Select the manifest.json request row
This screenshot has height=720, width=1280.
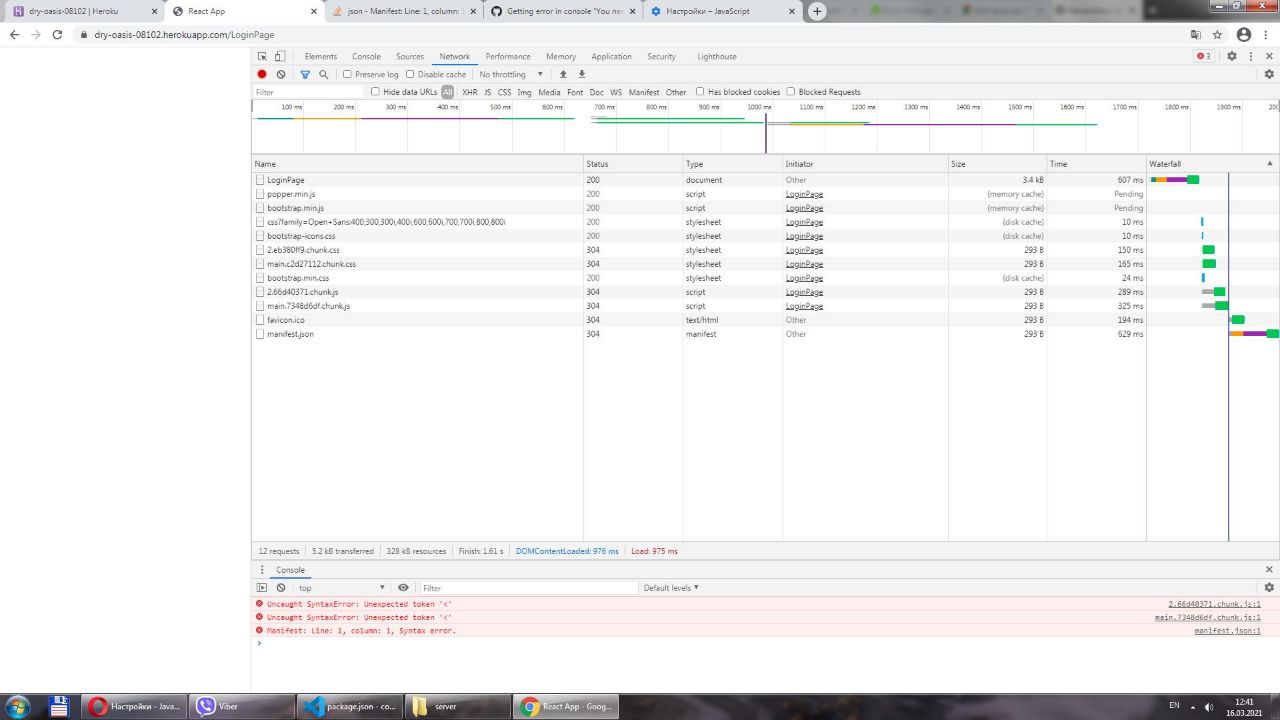coord(765,334)
